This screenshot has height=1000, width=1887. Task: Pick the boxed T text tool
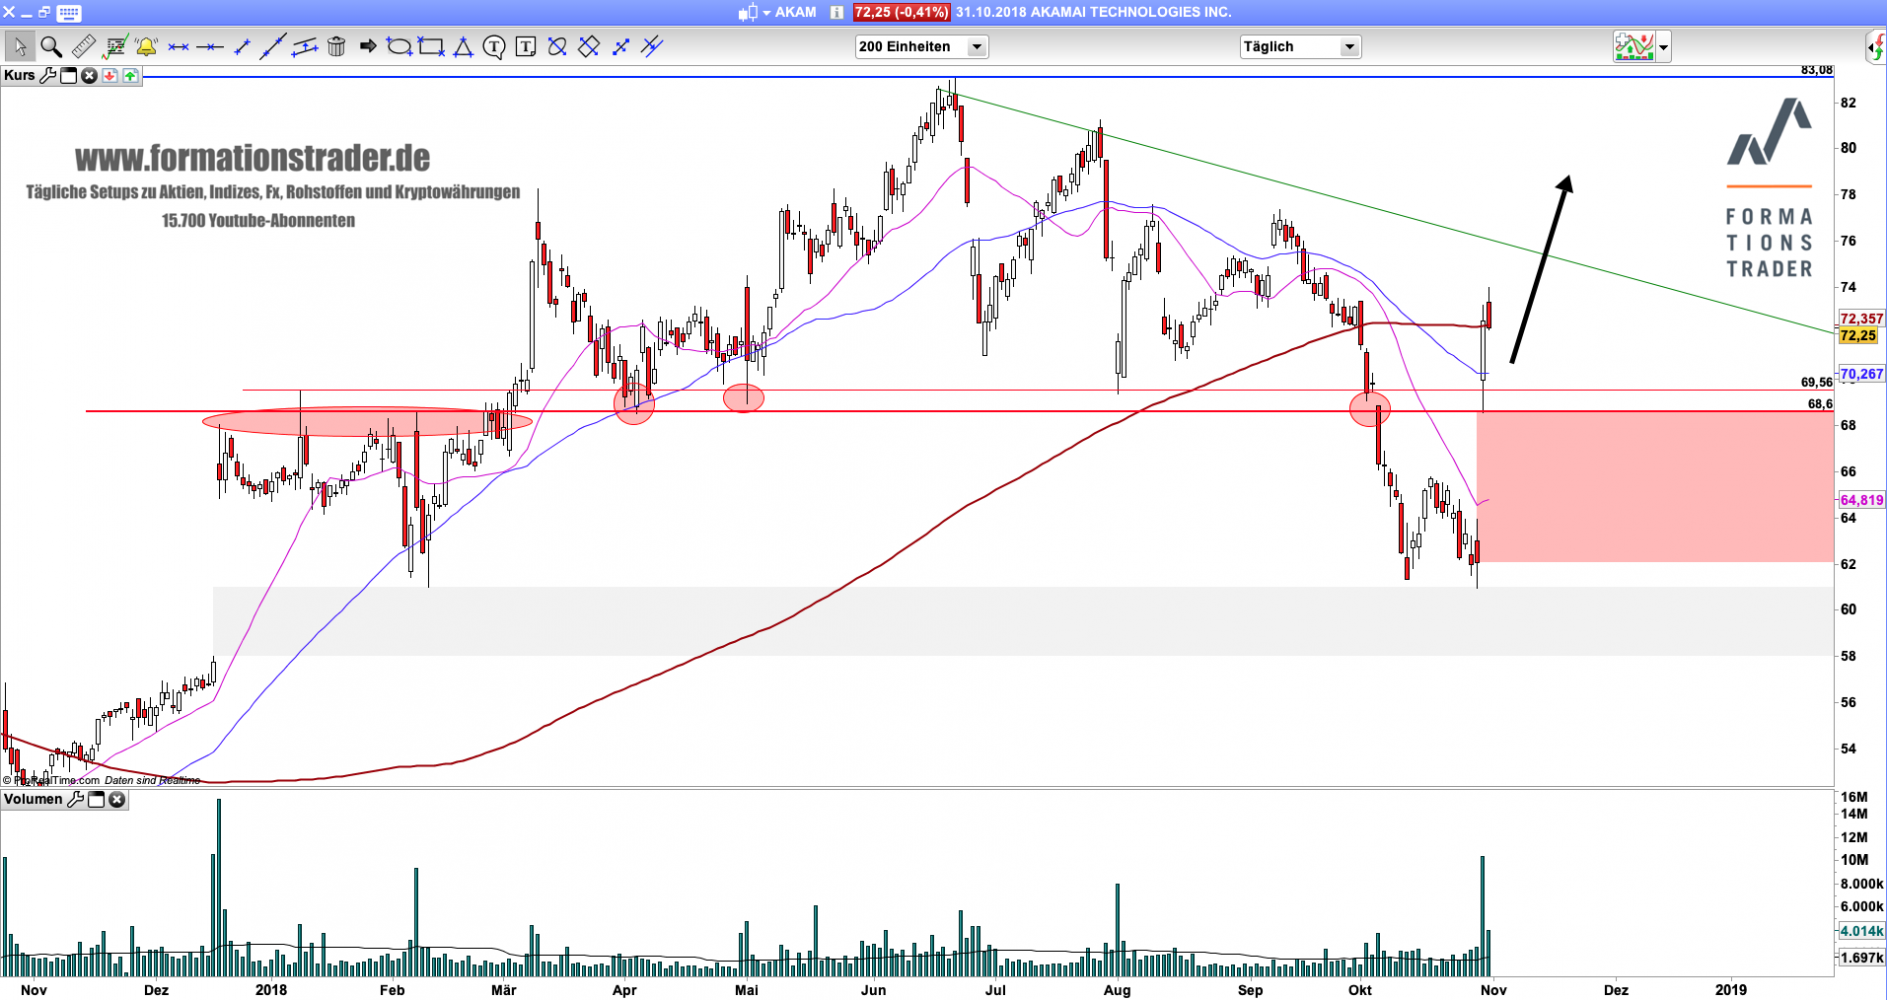[525, 47]
